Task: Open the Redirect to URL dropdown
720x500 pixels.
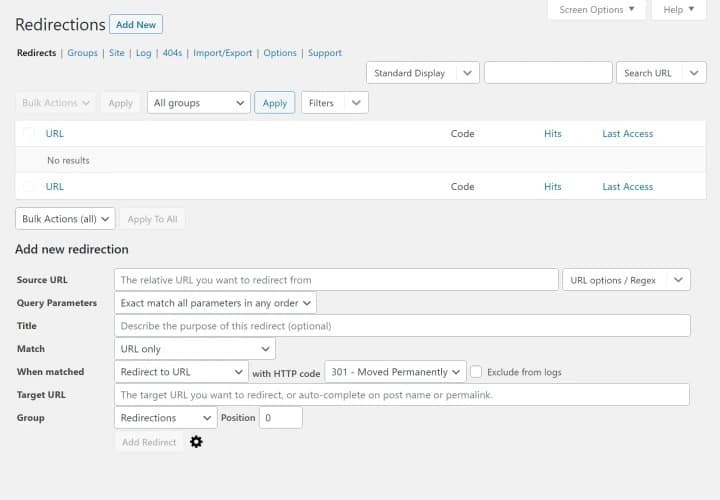Action: point(181,372)
